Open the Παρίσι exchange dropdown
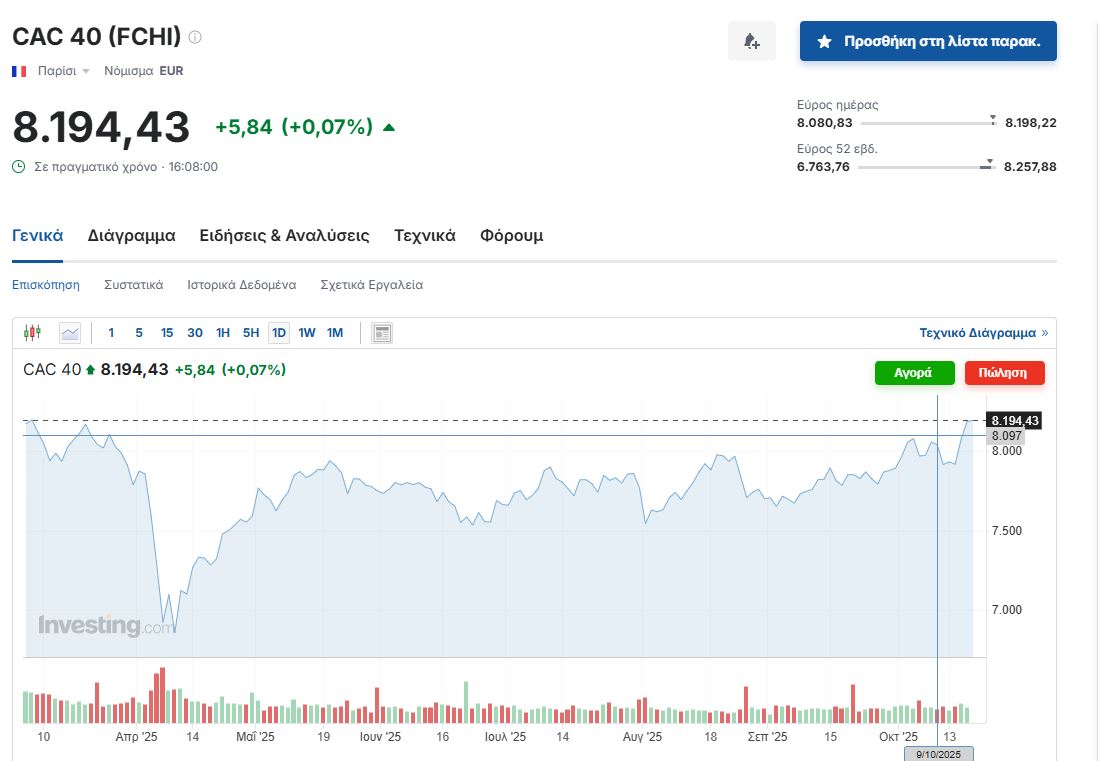1098x761 pixels. (x=64, y=71)
